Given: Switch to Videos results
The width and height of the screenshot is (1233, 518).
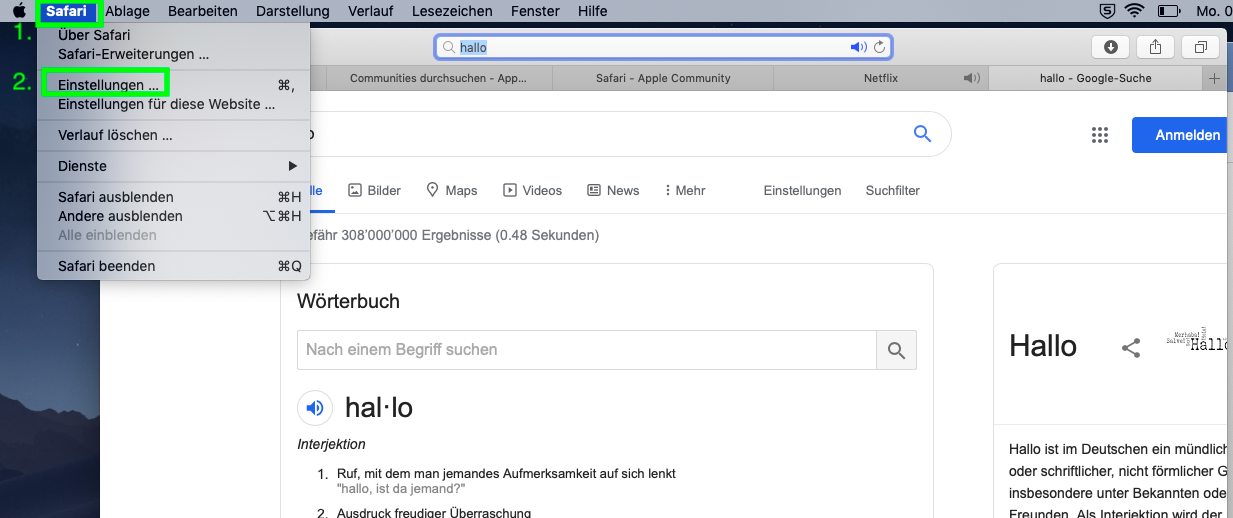Looking at the screenshot, I should 532,190.
